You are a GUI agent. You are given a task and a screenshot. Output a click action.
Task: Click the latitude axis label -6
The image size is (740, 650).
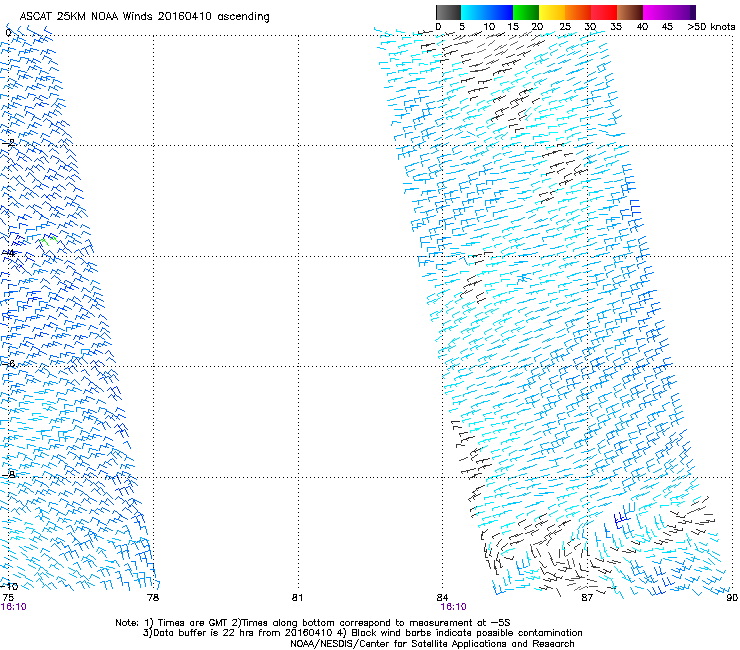(x=8, y=363)
